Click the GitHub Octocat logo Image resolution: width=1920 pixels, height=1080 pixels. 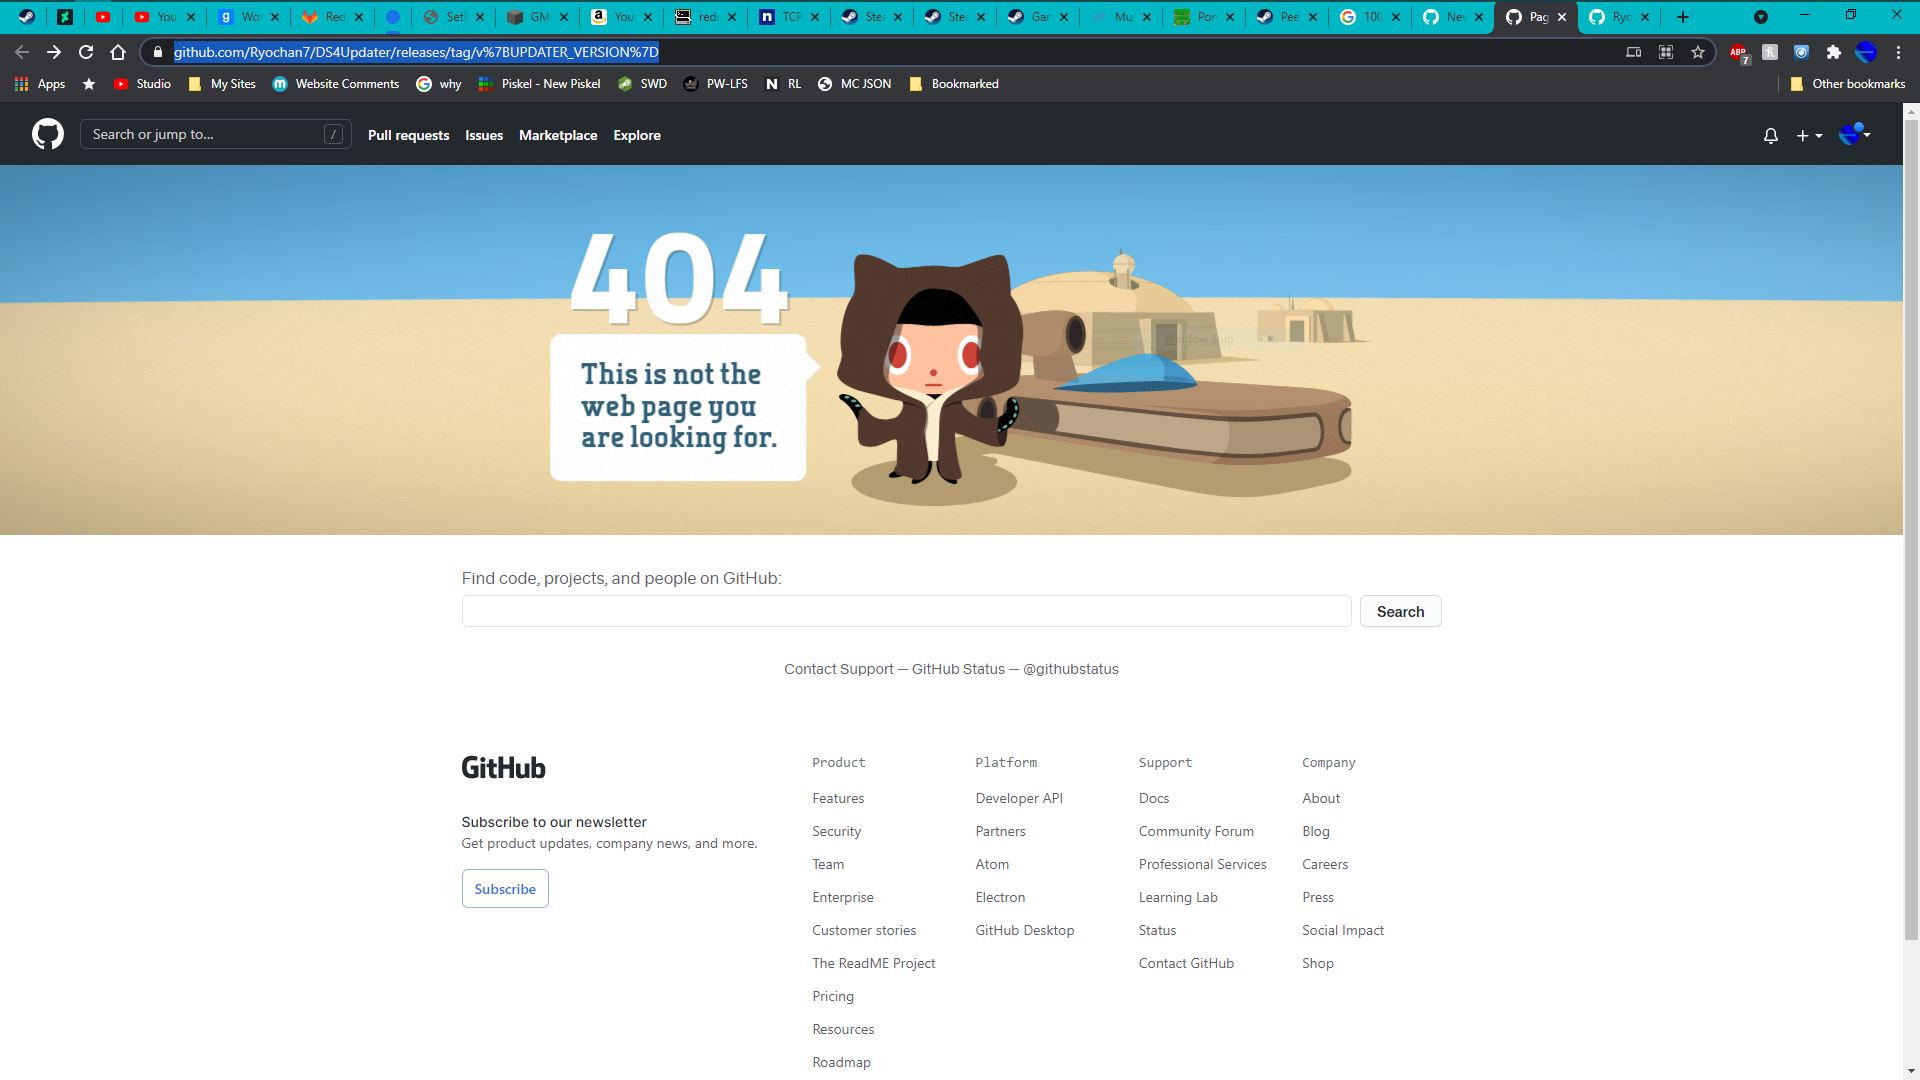47,134
